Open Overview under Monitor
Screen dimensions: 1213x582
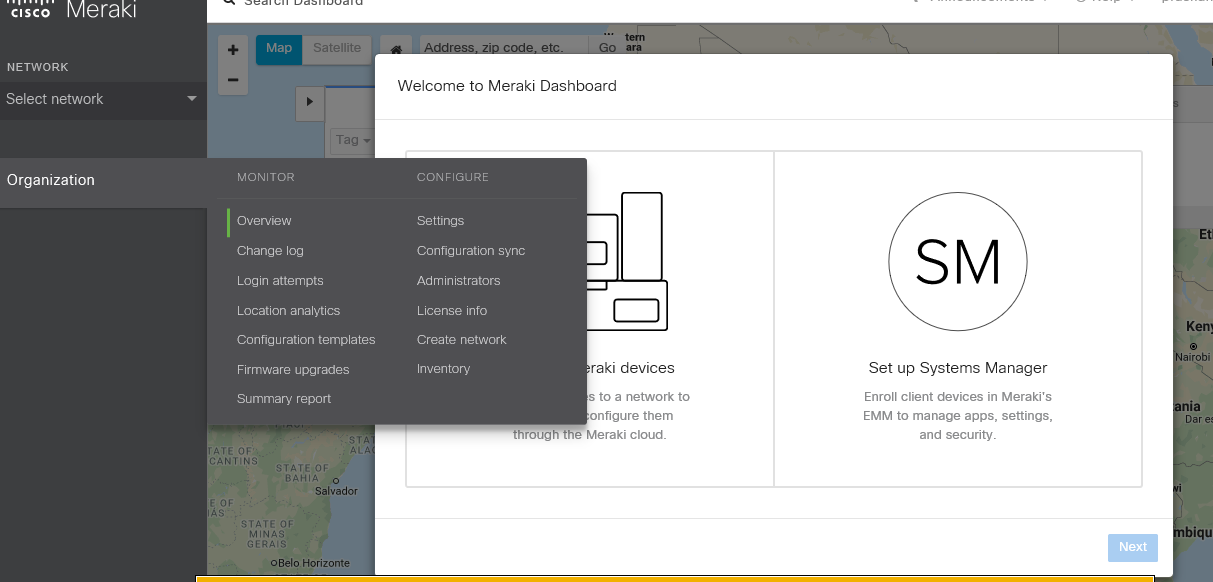[264, 220]
